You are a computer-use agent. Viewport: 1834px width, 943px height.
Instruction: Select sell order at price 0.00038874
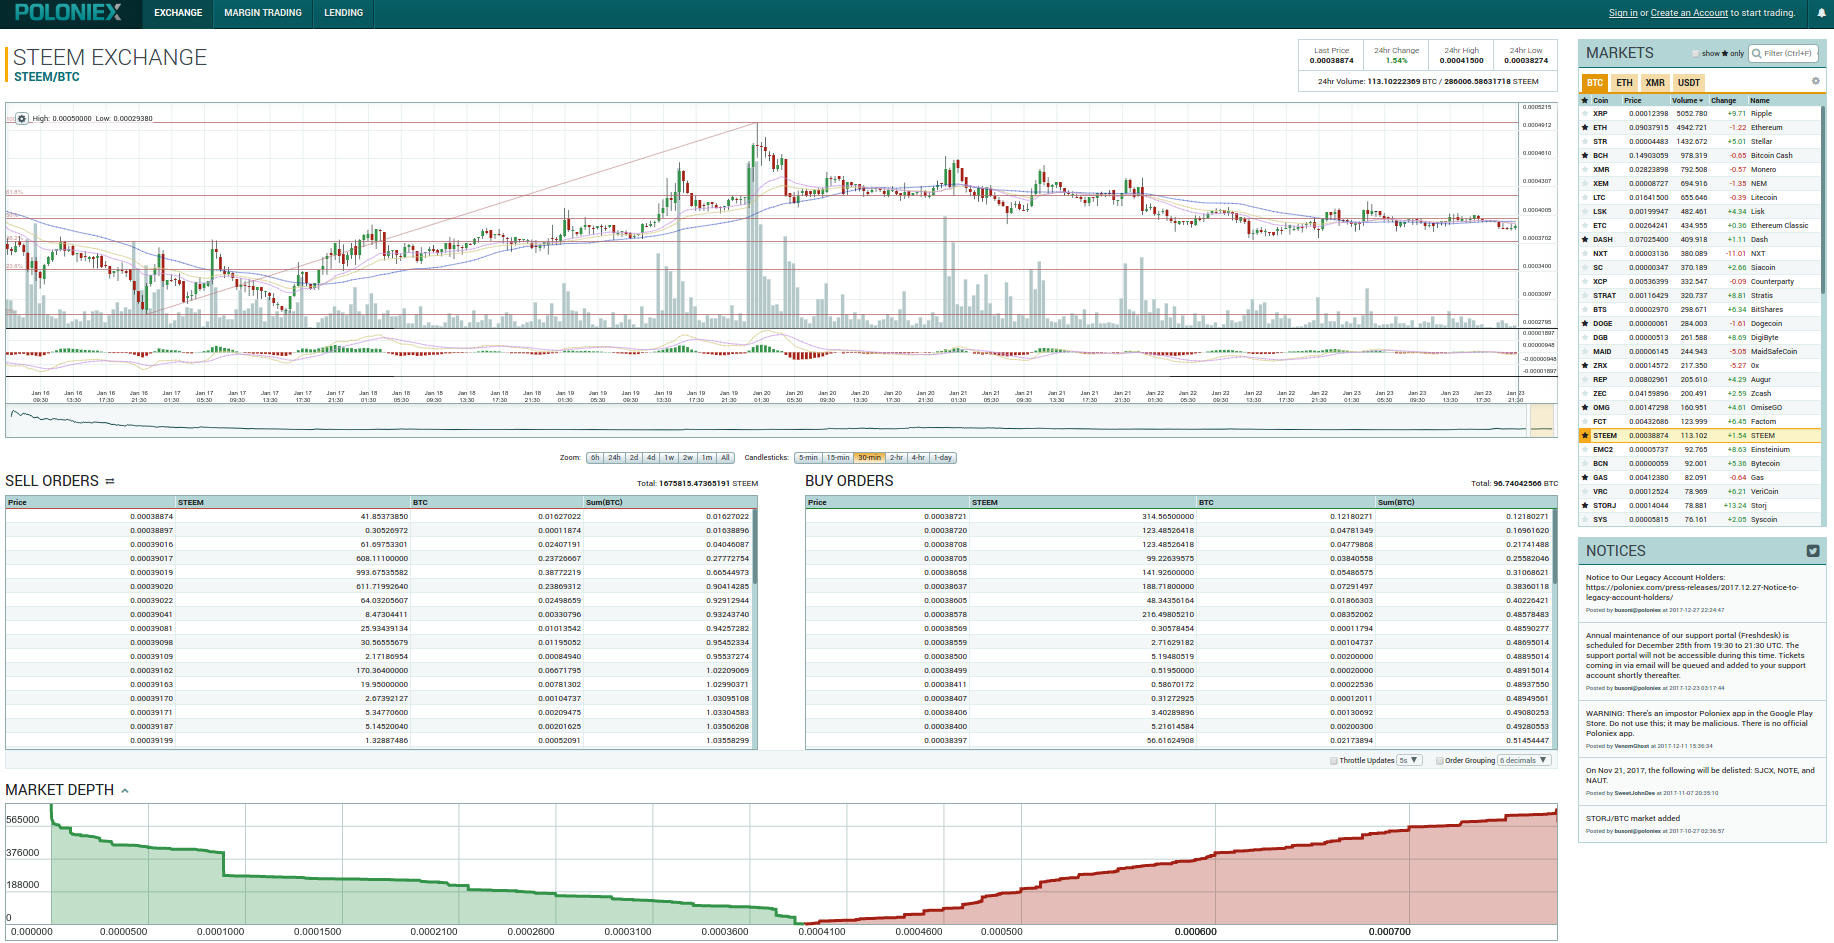click(381, 517)
